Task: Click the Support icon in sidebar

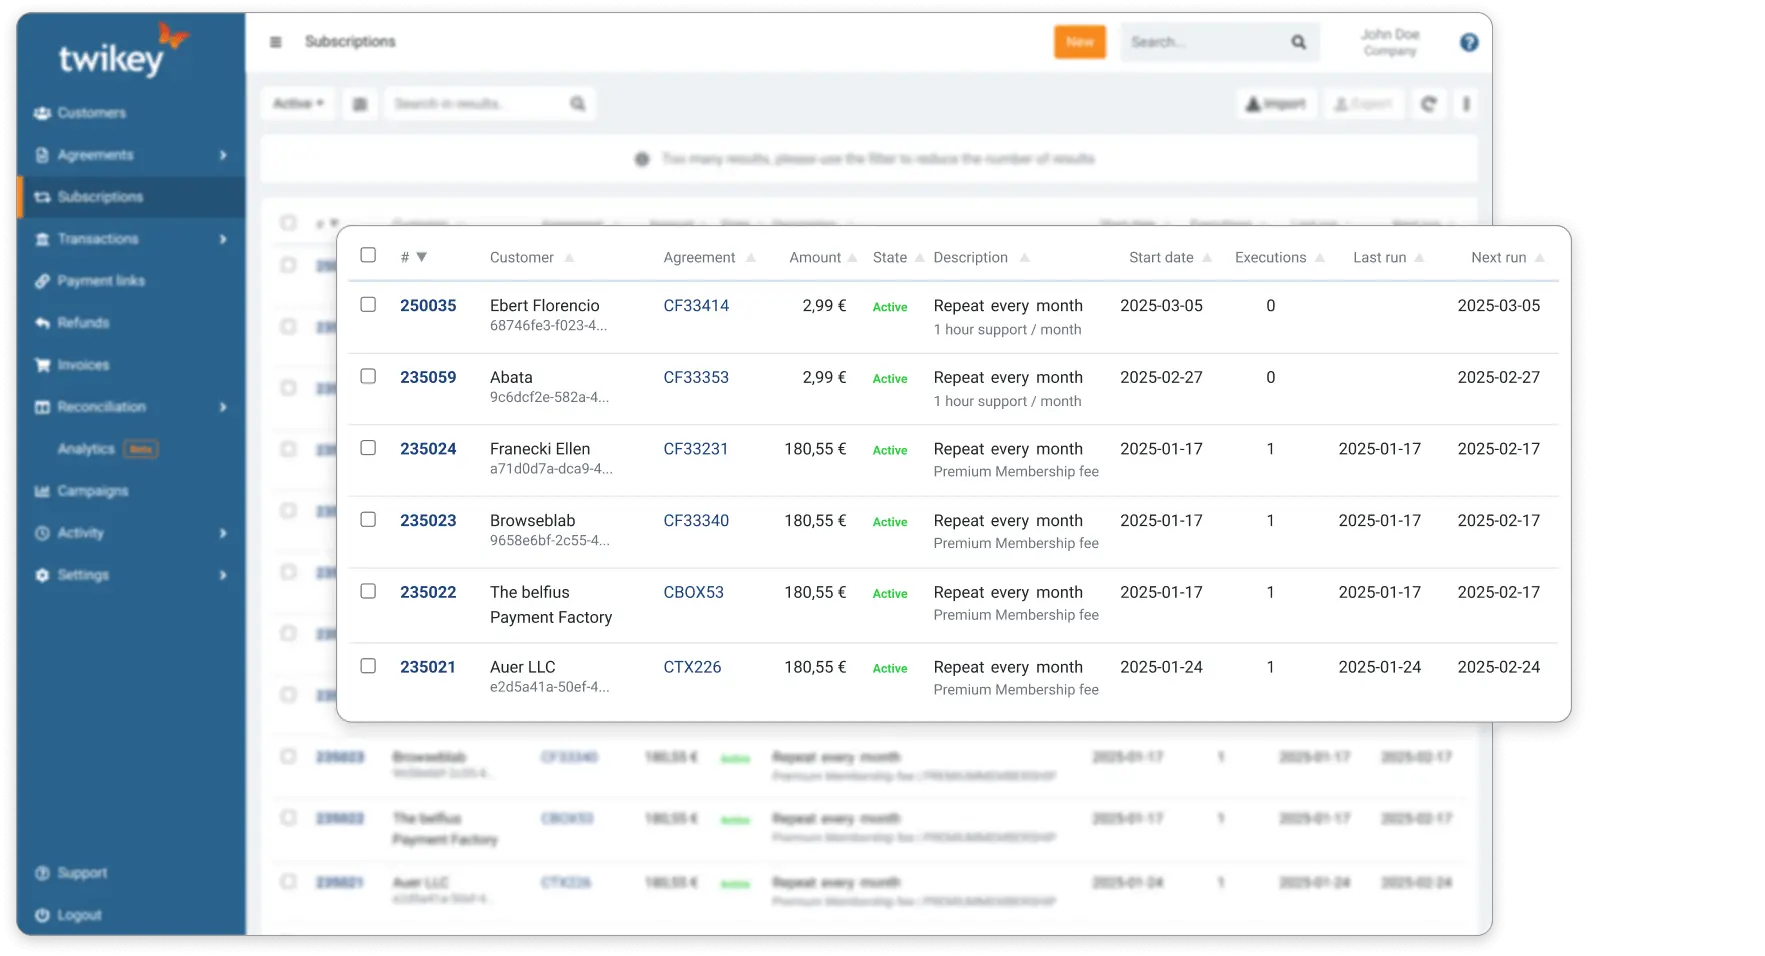Action: pyautogui.click(x=42, y=873)
